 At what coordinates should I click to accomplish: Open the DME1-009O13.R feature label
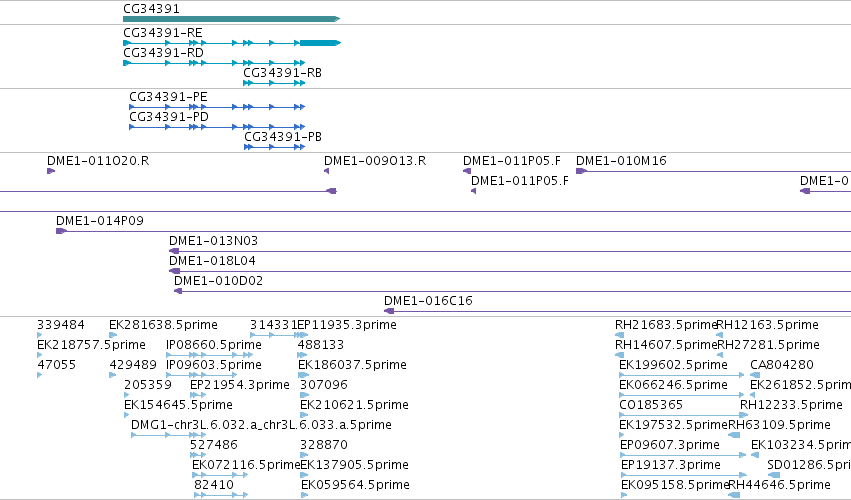[x=375, y=161]
